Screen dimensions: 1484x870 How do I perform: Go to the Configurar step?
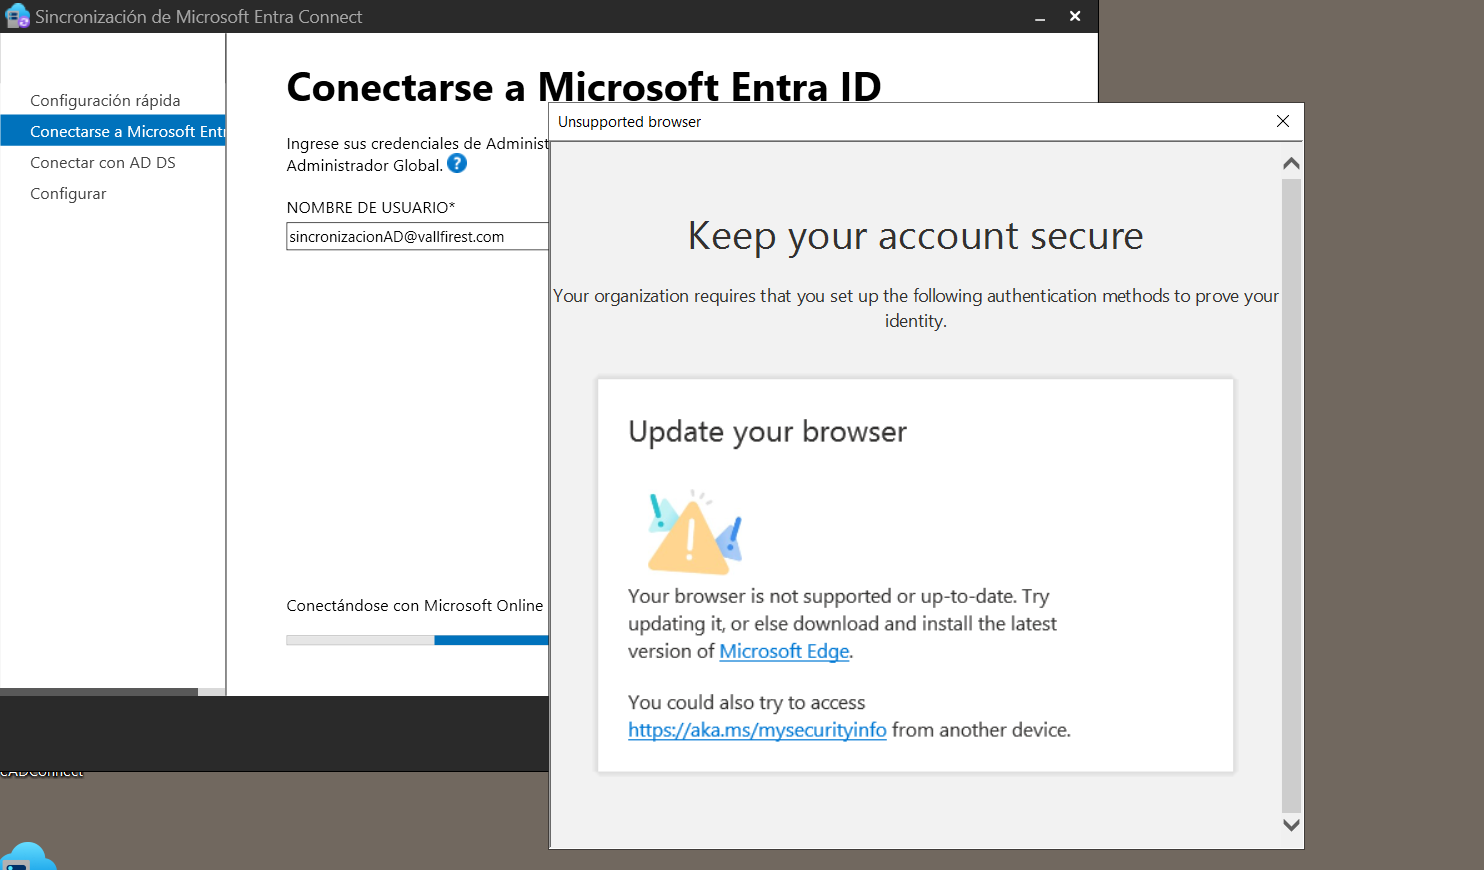click(68, 193)
